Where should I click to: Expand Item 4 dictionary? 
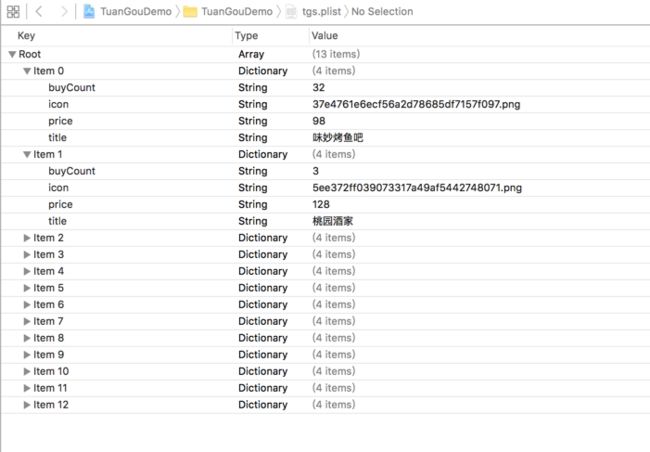27,271
